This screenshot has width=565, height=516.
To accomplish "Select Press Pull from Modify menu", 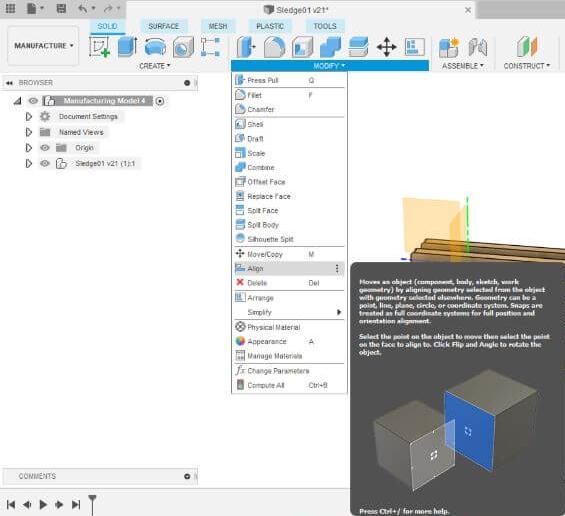I will [289, 80].
